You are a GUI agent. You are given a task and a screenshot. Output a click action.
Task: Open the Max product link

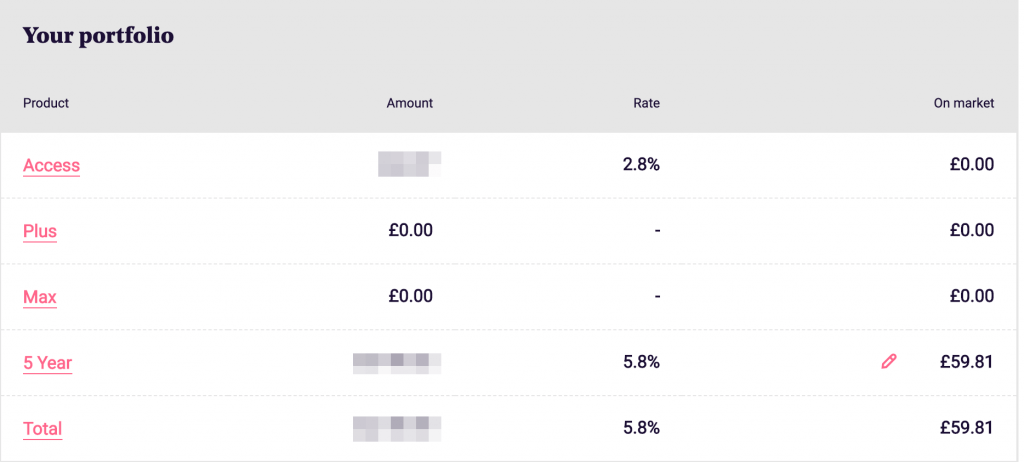click(40, 297)
